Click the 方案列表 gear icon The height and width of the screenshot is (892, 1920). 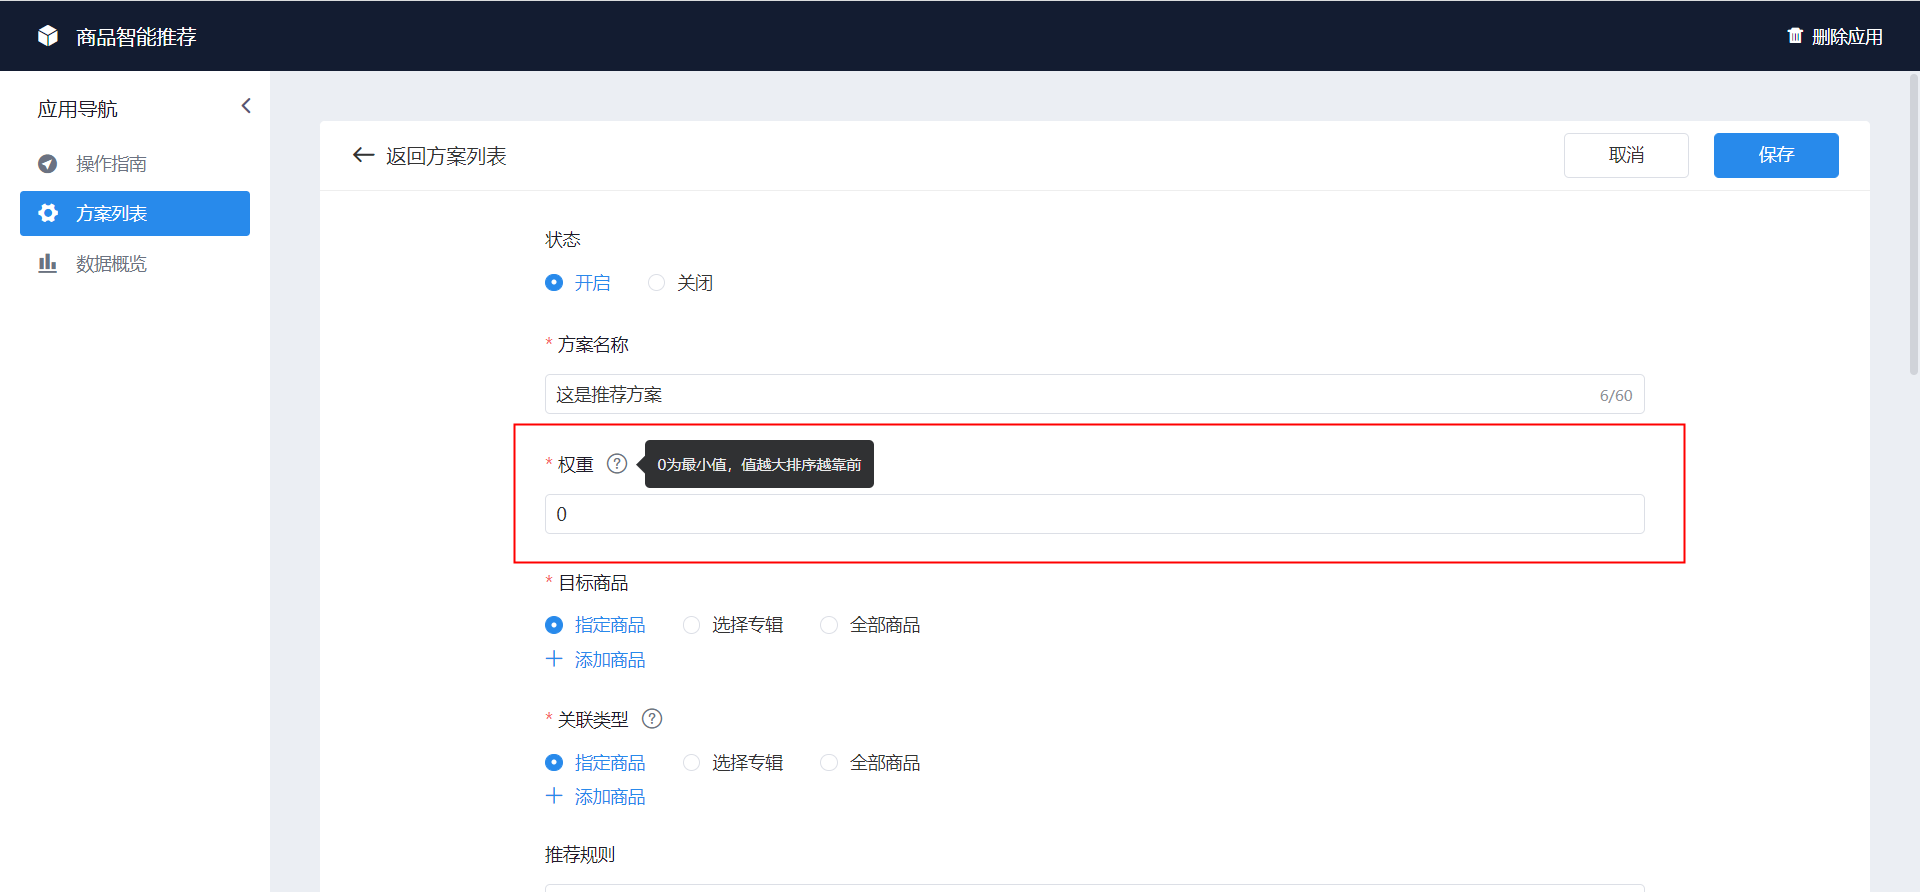tap(47, 213)
